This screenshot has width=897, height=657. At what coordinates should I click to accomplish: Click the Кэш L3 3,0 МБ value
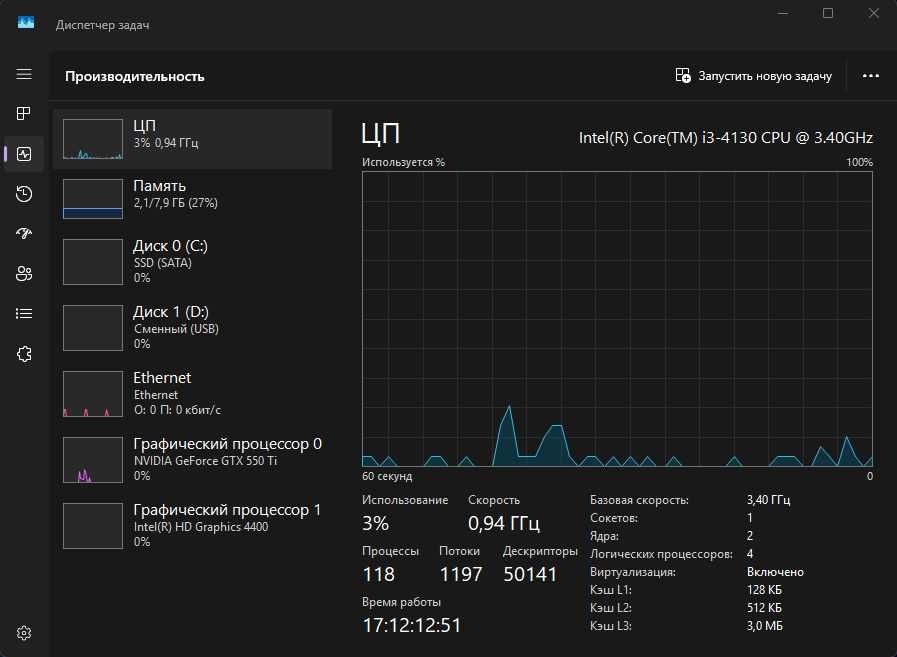click(764, 626)
